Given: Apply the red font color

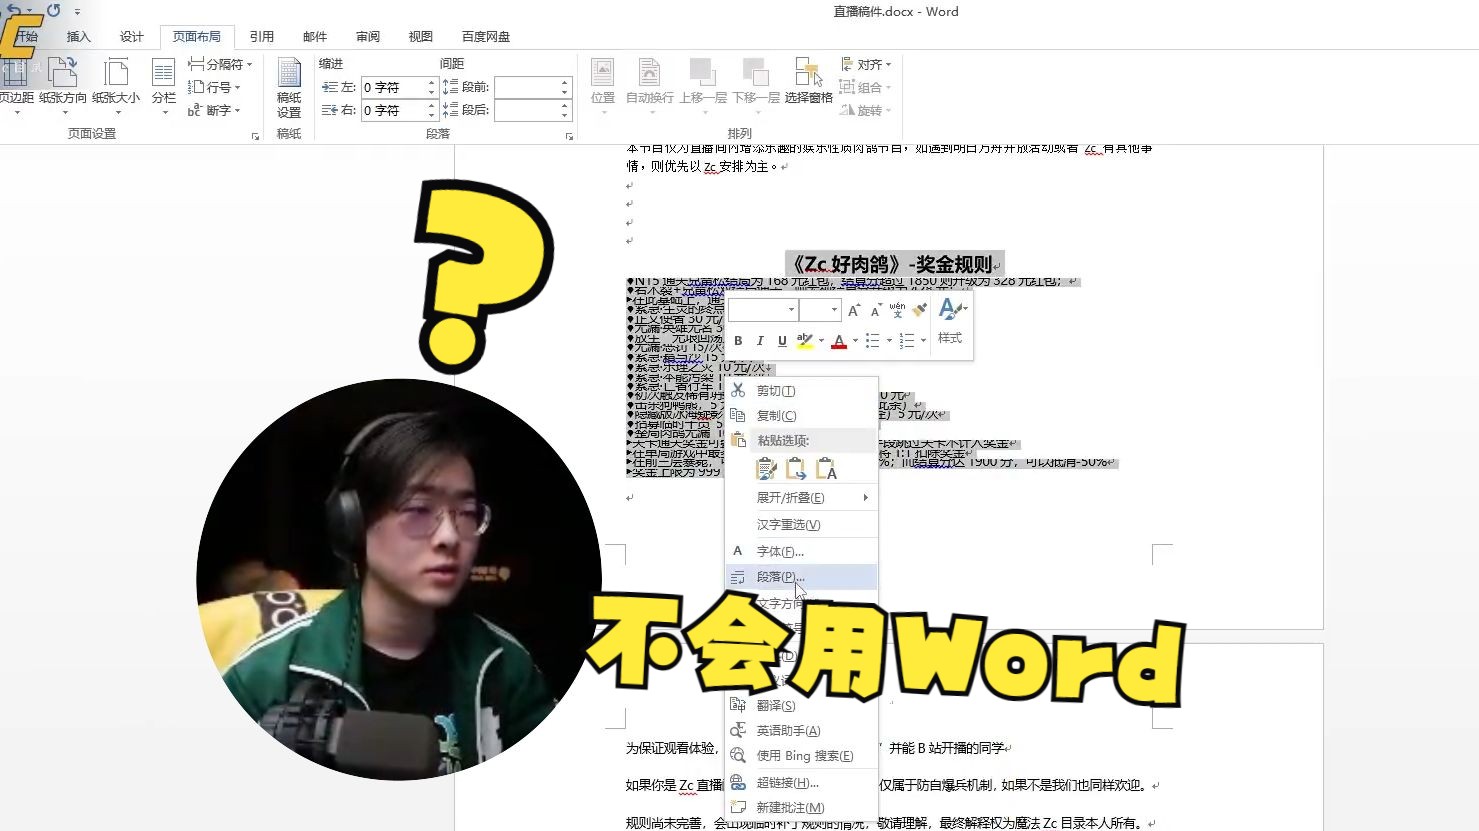Looking at the screenshot, I should point(839,341).
